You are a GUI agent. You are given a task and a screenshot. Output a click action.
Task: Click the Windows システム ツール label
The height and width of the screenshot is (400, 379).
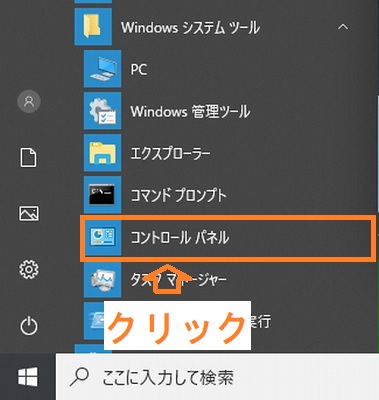(x=190, y=28)
